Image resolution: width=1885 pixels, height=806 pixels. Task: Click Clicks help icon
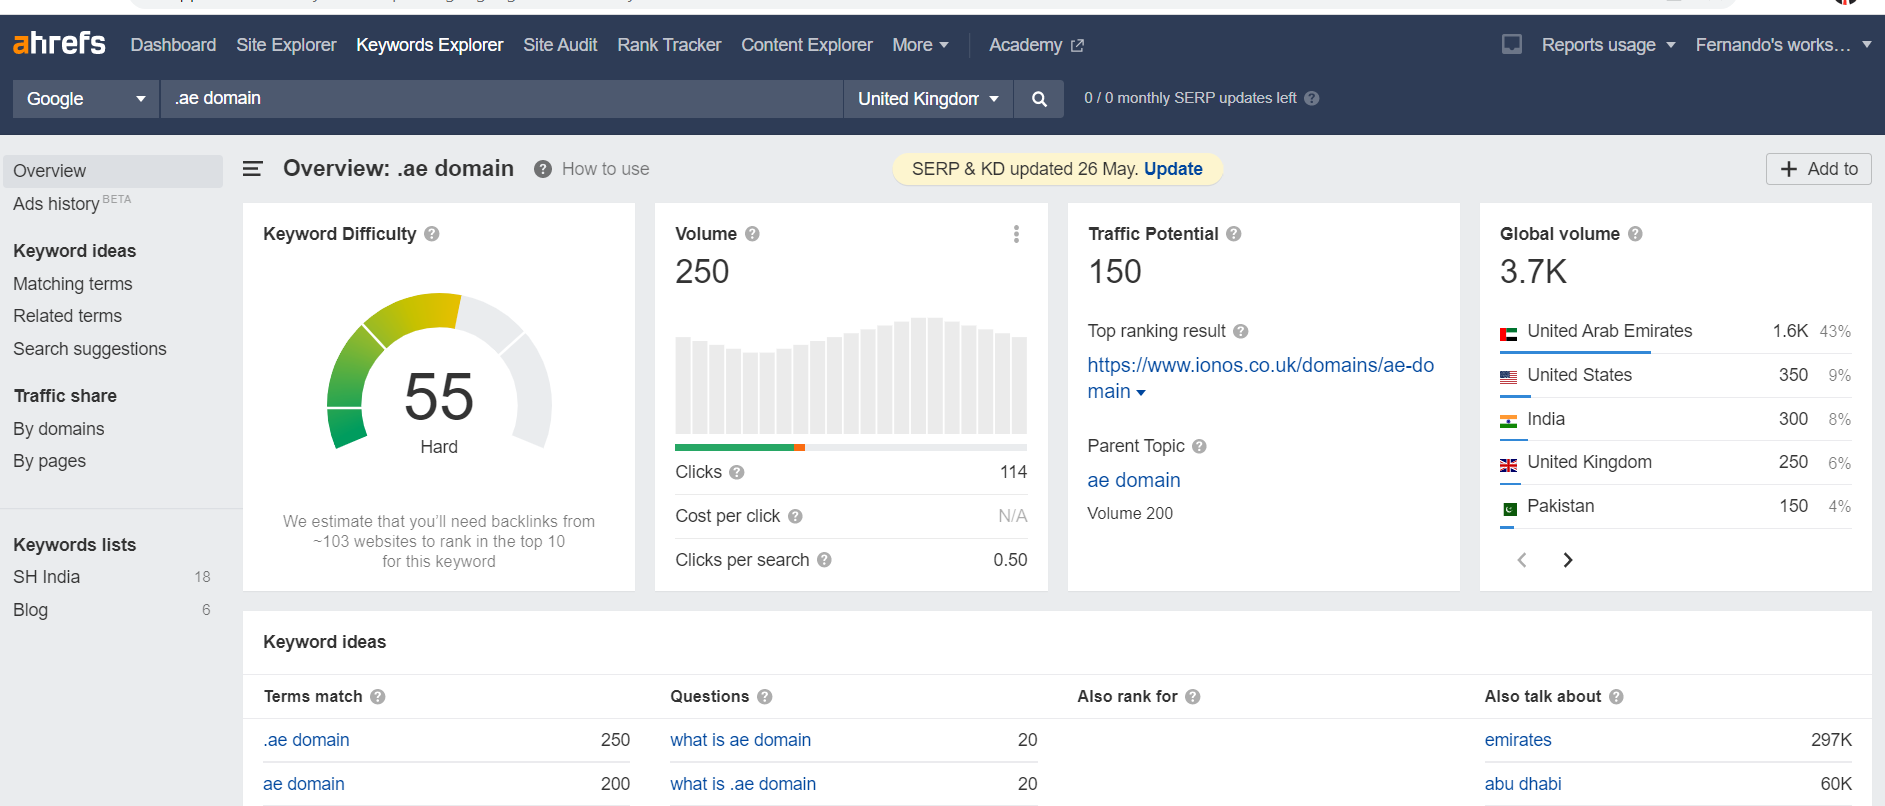point(737,472)
